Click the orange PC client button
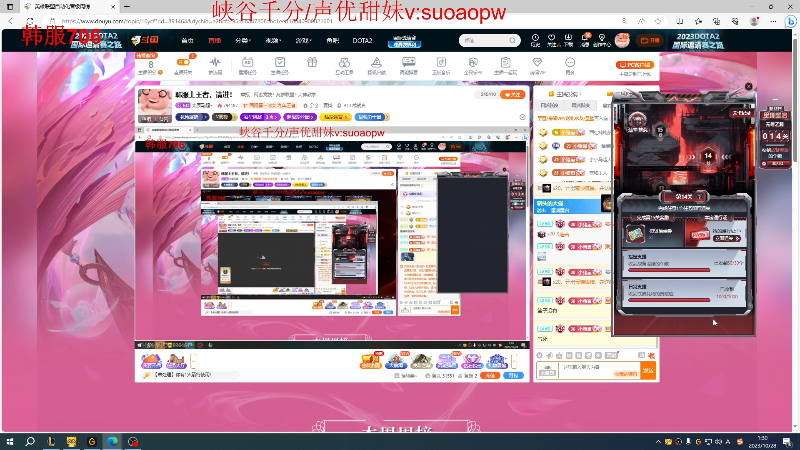 [x=635, y=65]
